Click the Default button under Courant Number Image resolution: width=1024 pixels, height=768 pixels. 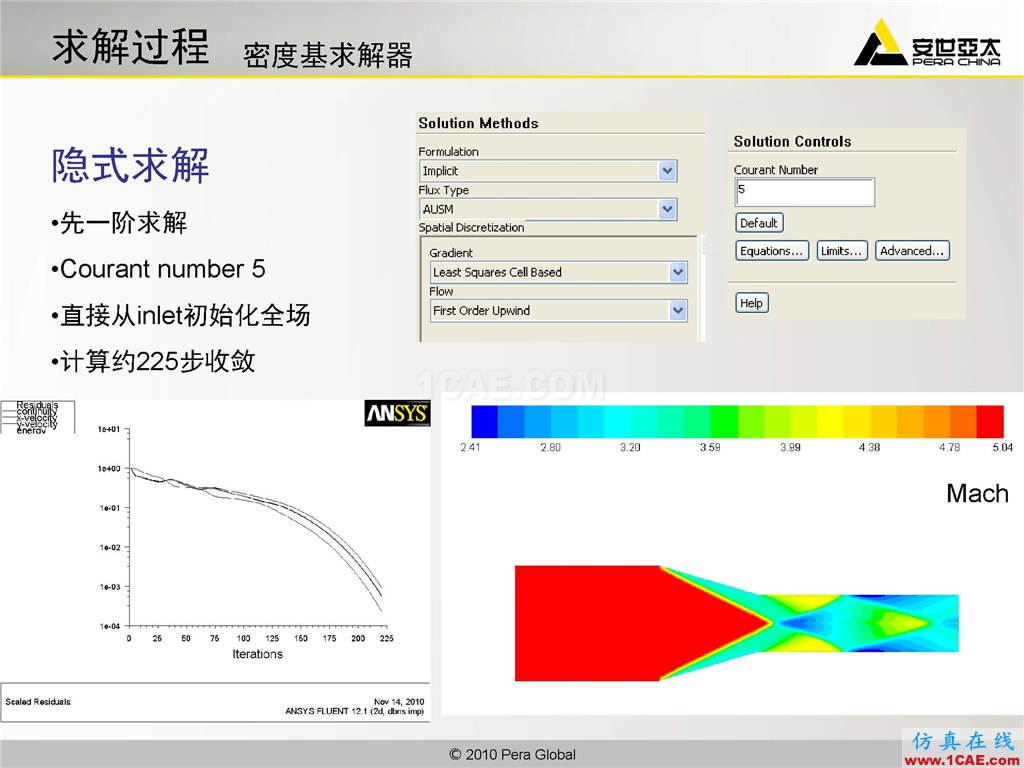point(759,223)
